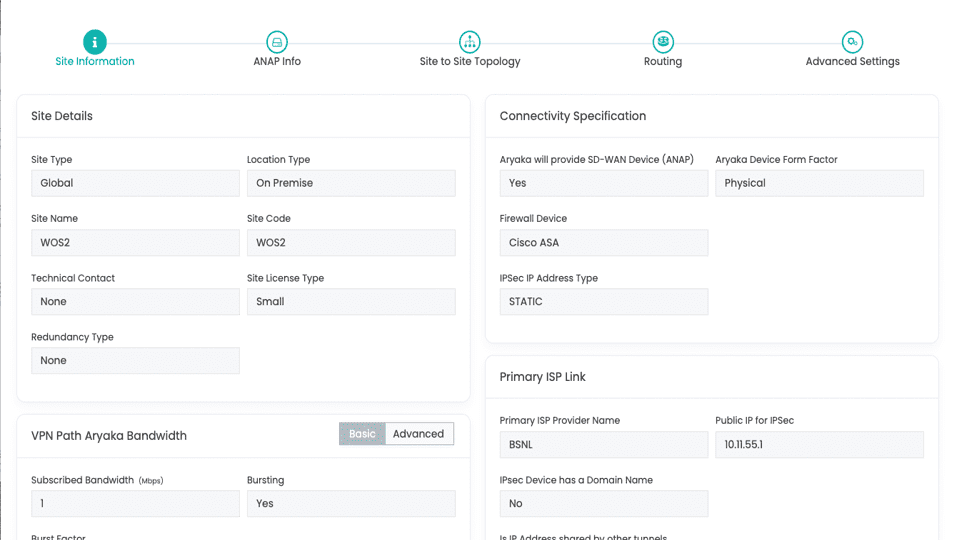Click the Site Information step icon

pos(94,42)
